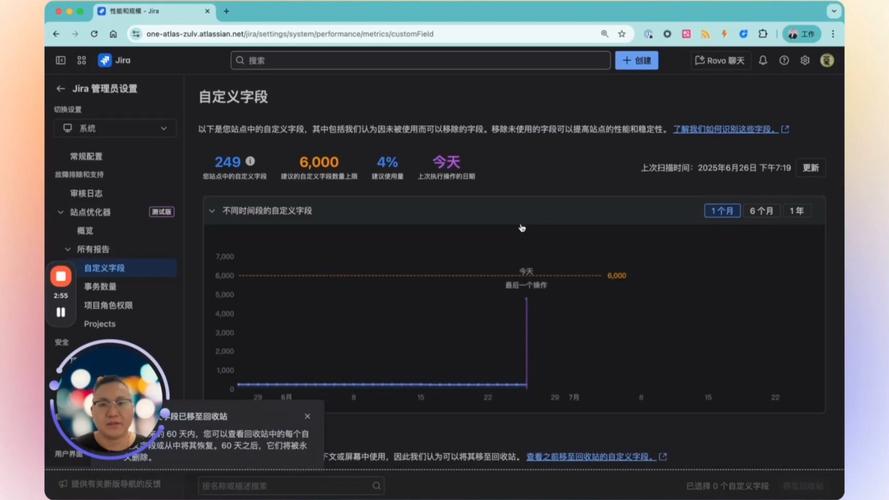Collapse the 站点优化器 tree section

61,212
